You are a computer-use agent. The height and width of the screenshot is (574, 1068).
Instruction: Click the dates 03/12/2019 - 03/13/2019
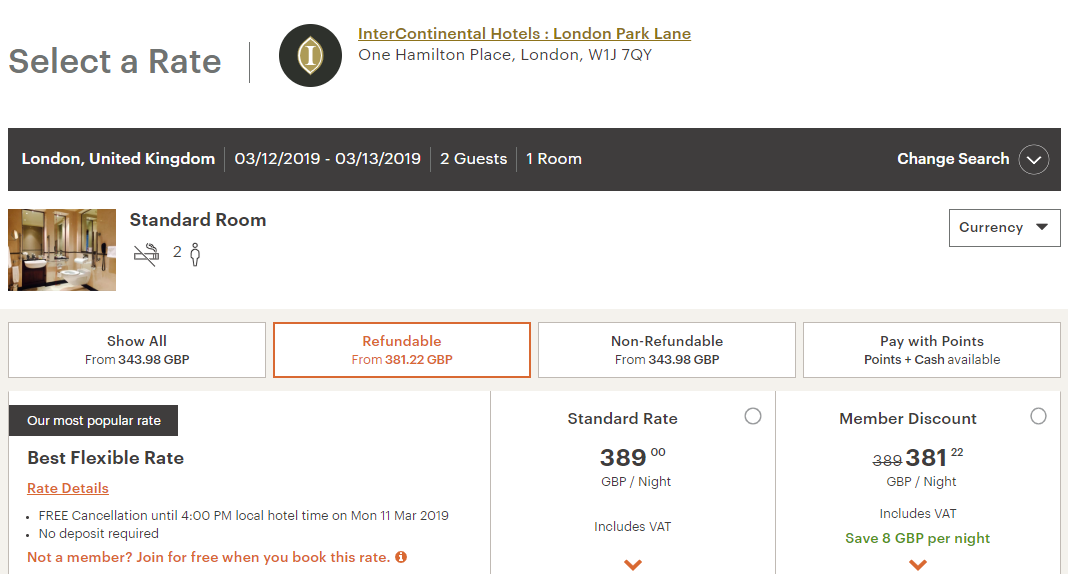click(x=328, y=159)
